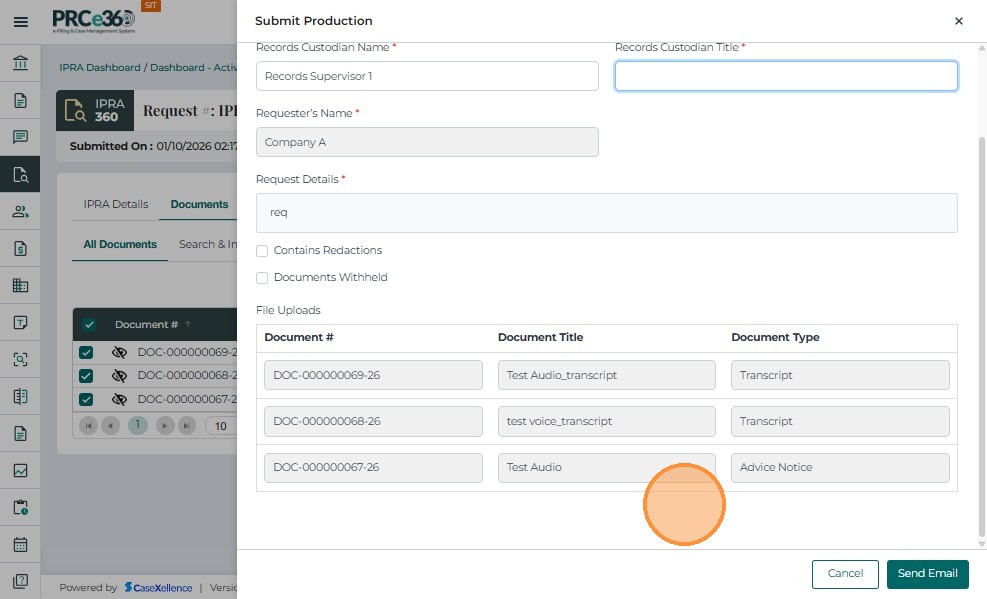Click the Cancel button
The width and height of the screenshot is (987, 599).
(845, 574)
